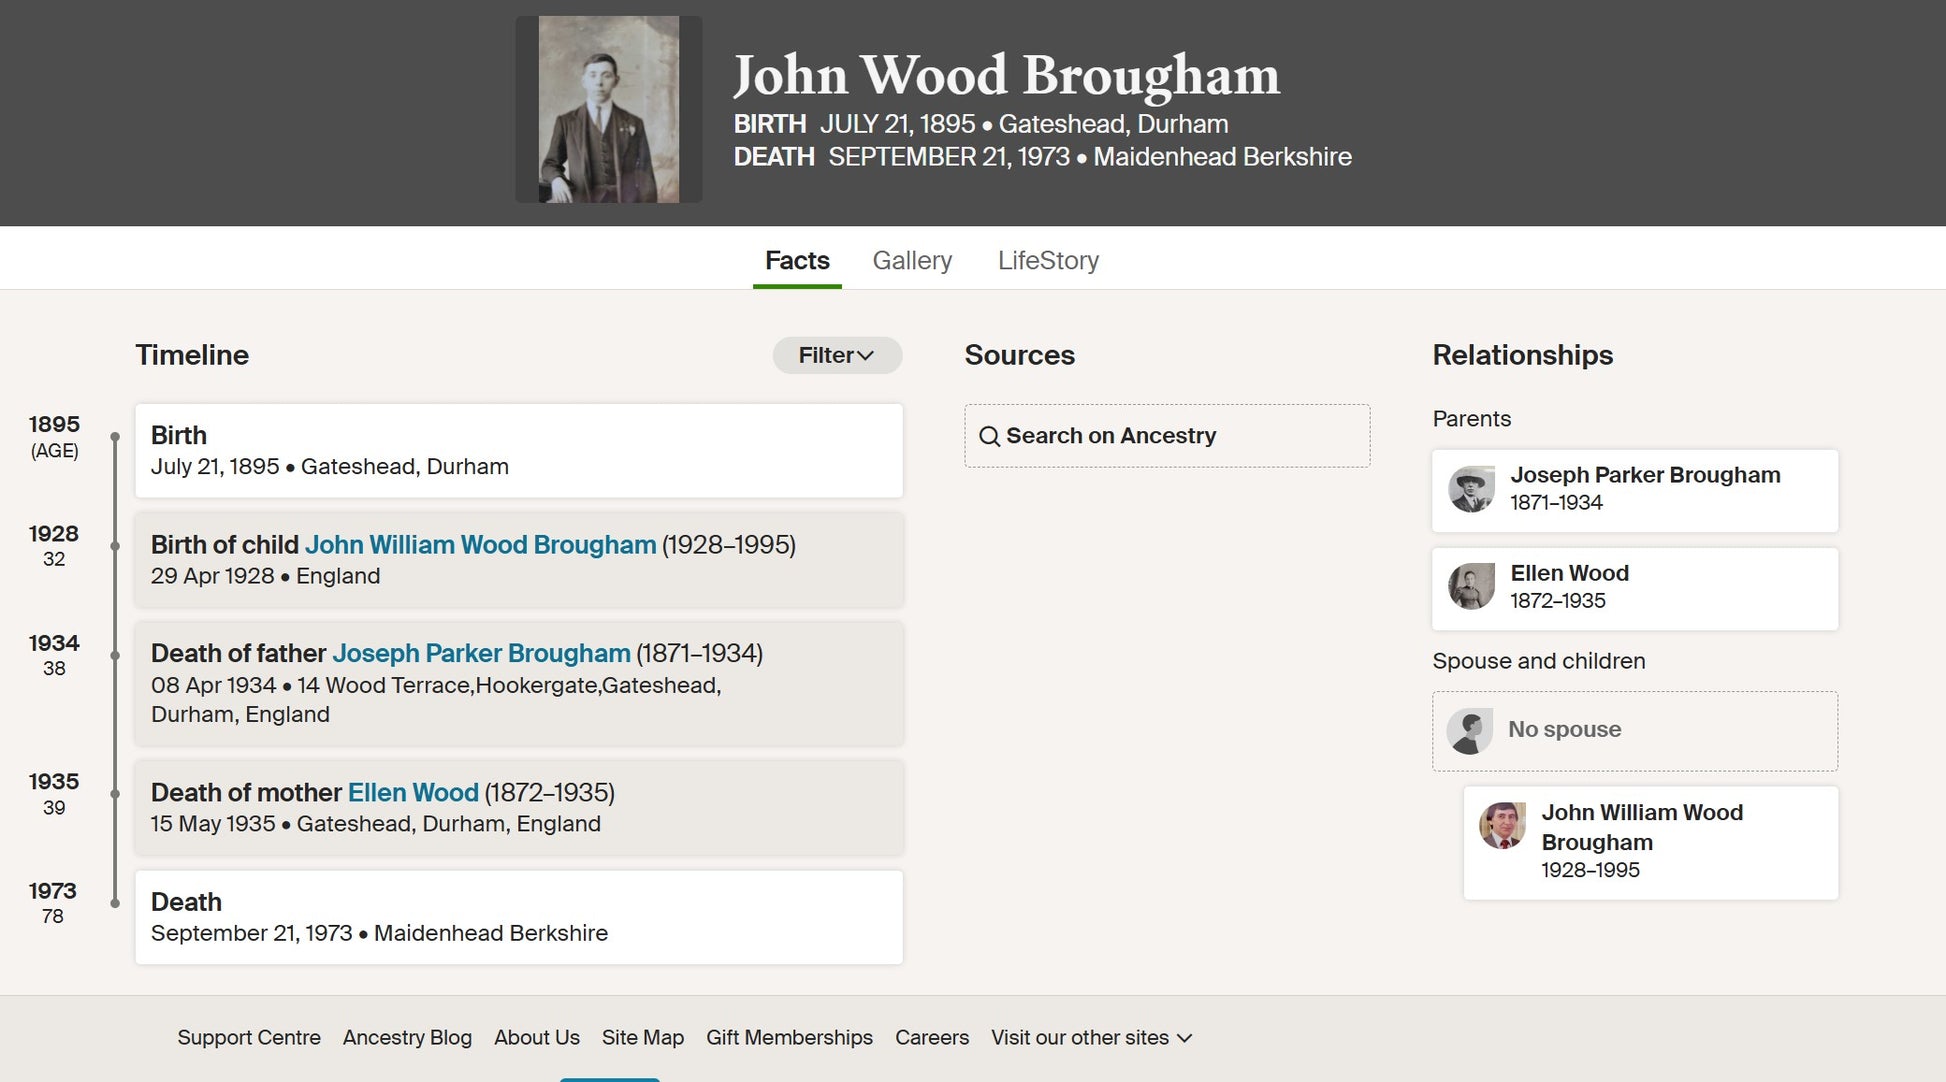Screen dimensions: 1946x1082
Task: Open the Filter dropdown in Timeline
Action: click(836, 355)
